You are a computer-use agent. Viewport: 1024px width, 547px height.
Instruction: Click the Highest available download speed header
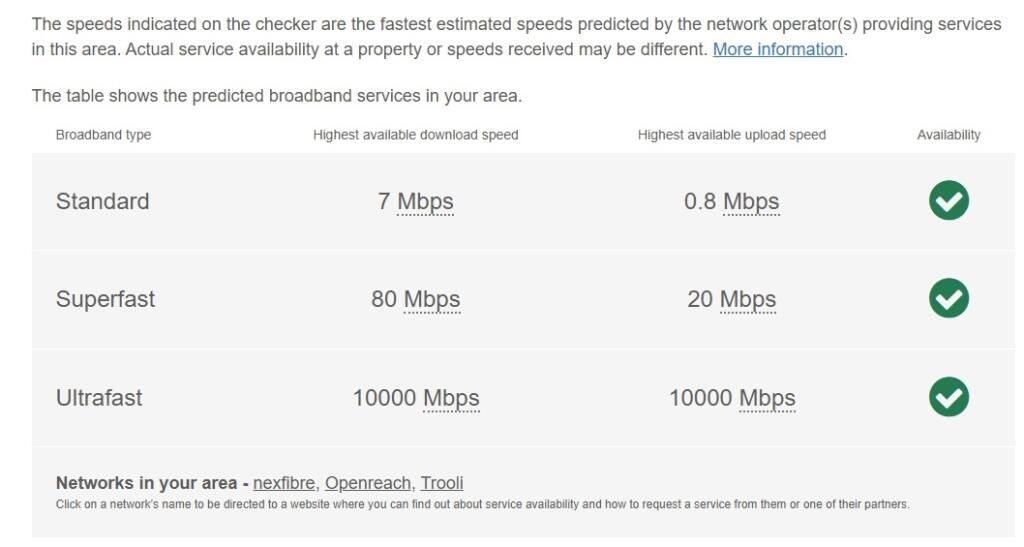pos(415,134)
